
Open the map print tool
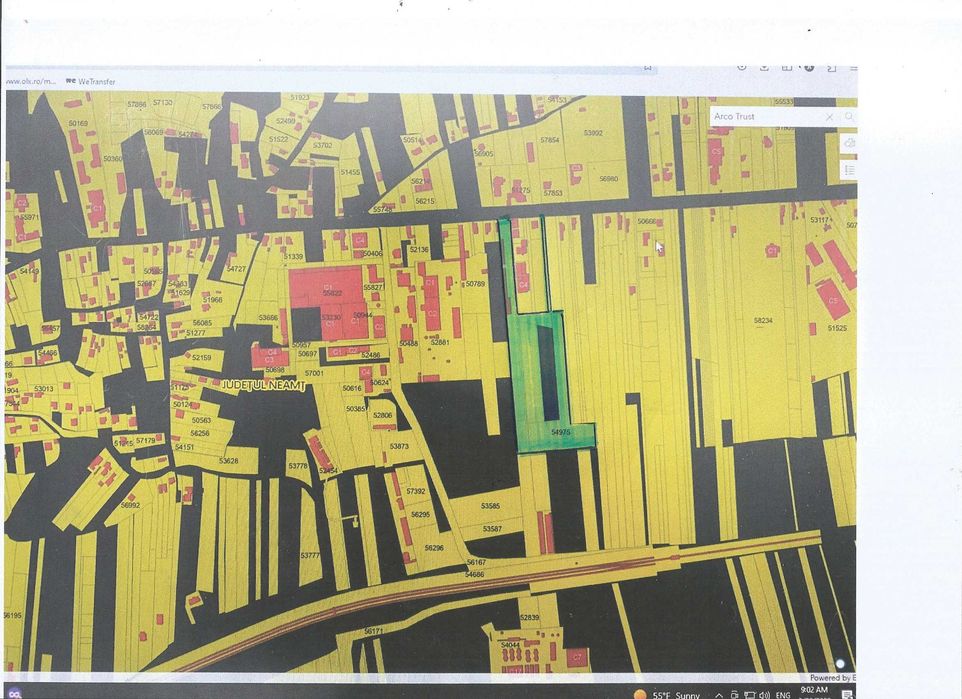click(x=850, y=143)
